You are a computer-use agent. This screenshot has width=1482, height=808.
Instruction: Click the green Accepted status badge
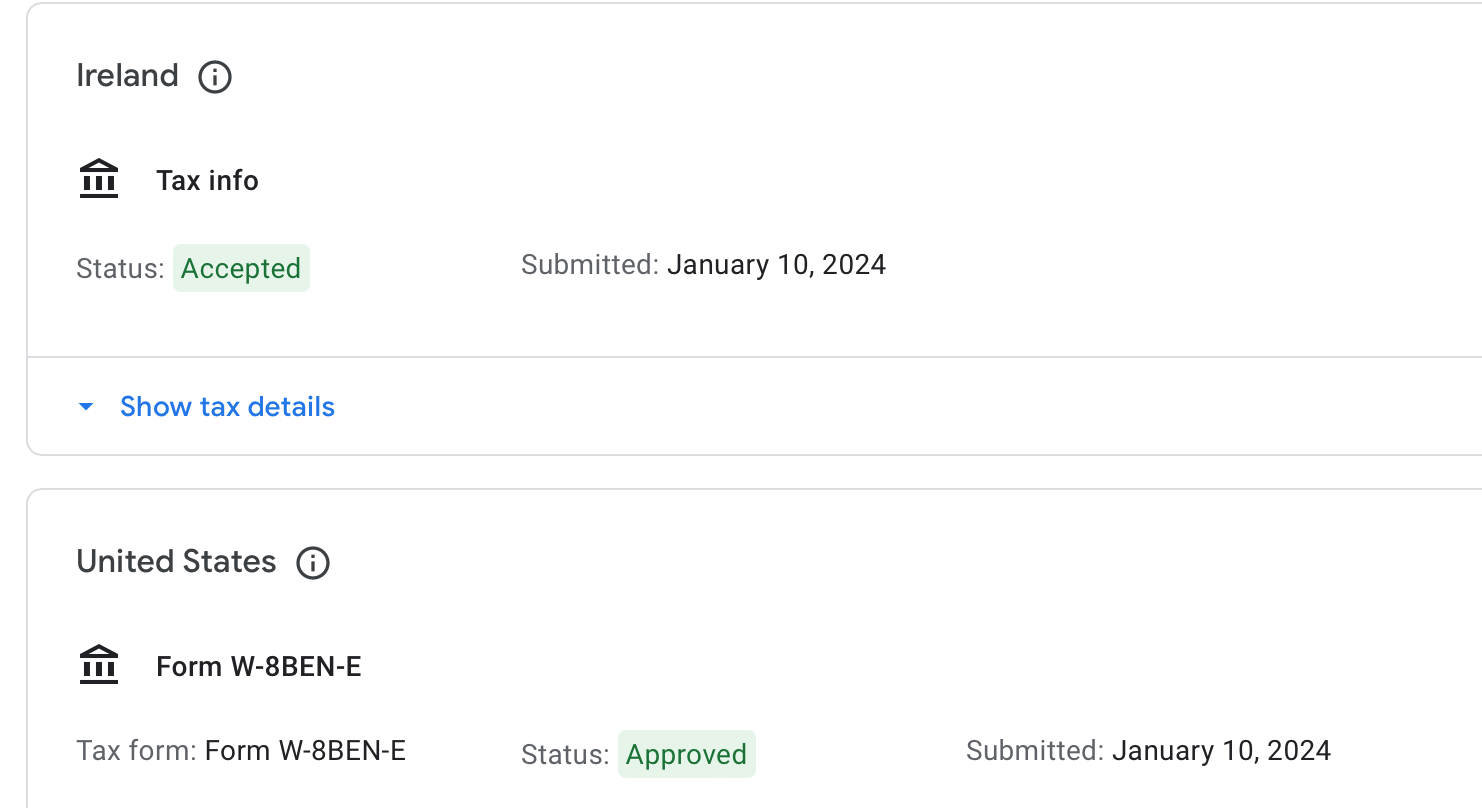click(x=241, y=268)
